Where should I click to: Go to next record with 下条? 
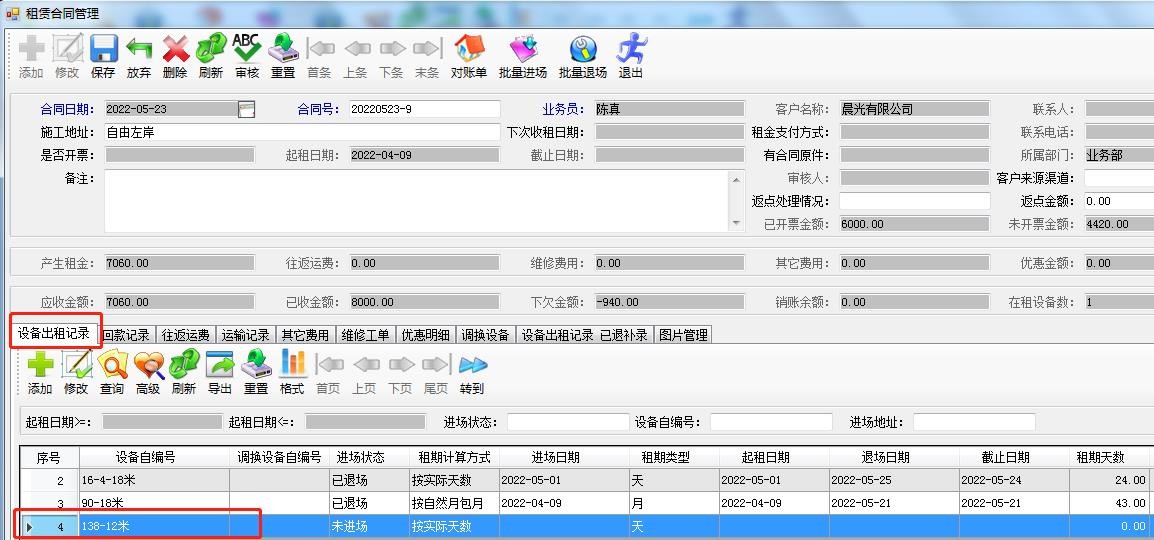click(x=392, y=49)
